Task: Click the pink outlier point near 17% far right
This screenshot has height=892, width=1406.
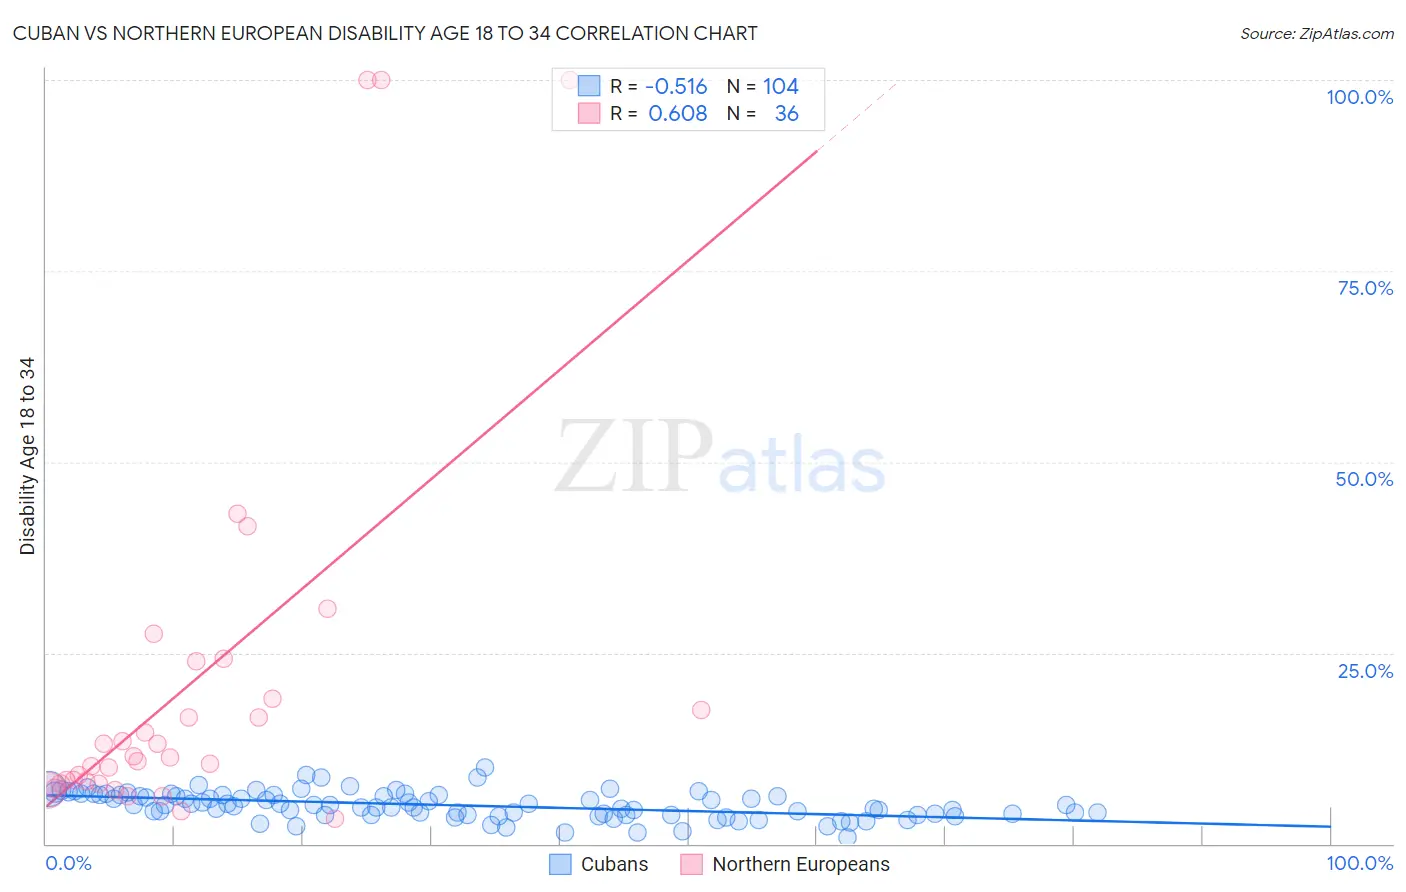Action: [x=701, y=710]
